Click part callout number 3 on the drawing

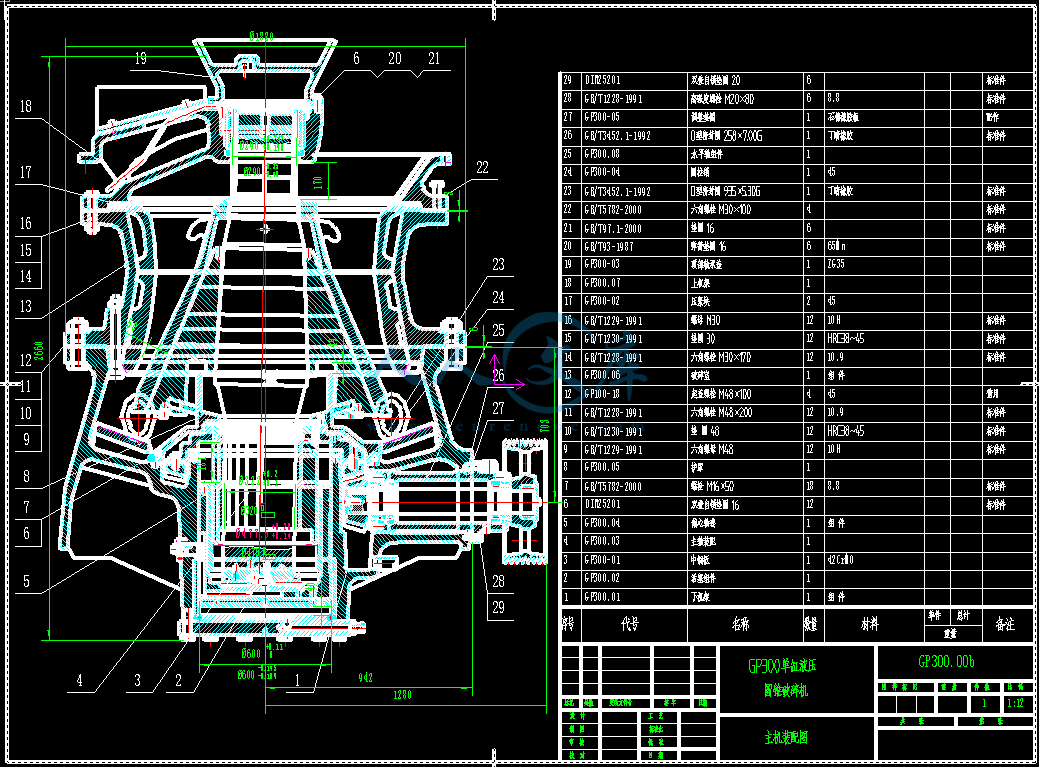138,680
